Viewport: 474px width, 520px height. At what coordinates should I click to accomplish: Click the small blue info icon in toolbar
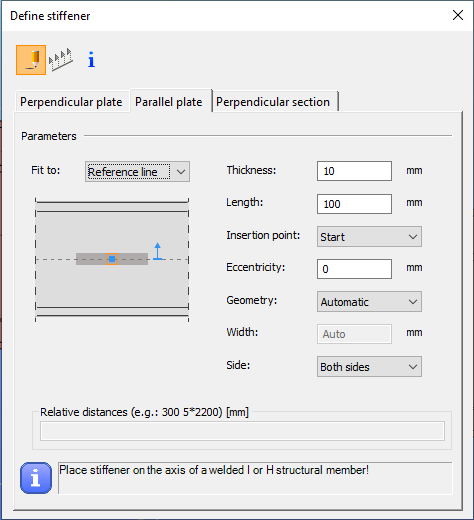91,60
